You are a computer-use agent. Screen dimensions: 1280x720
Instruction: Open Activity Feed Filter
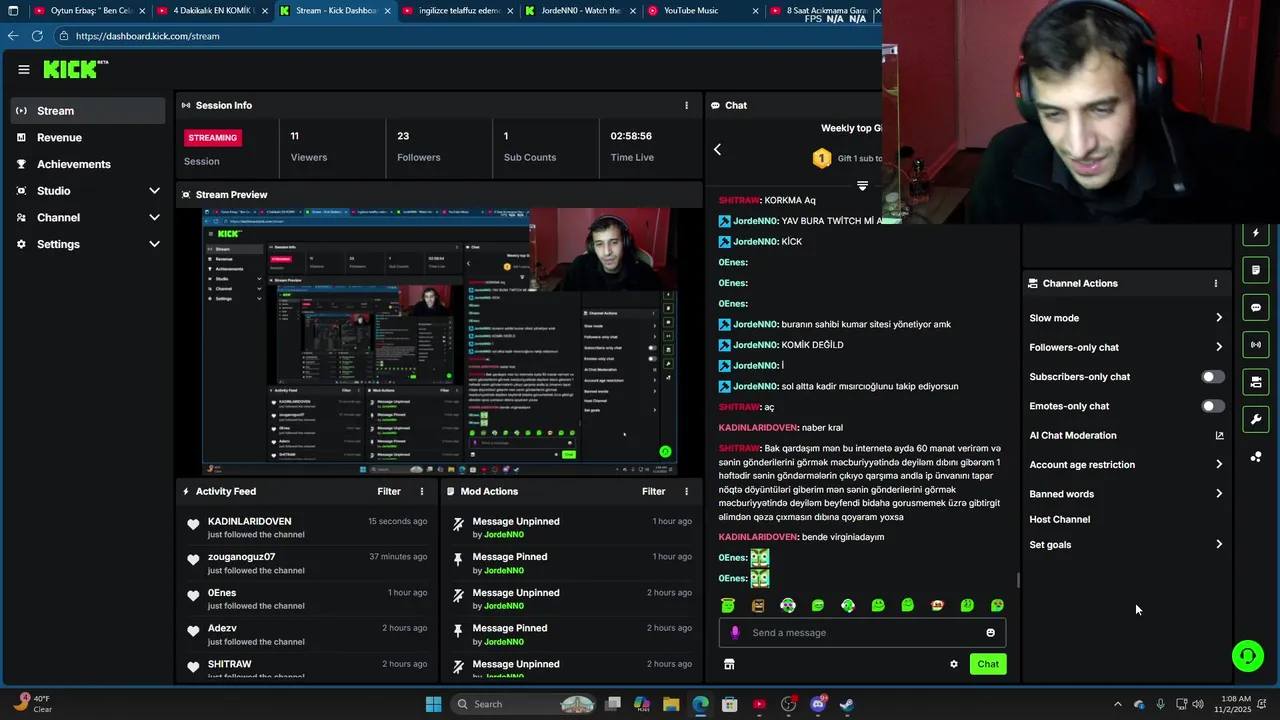click(389, 491)
